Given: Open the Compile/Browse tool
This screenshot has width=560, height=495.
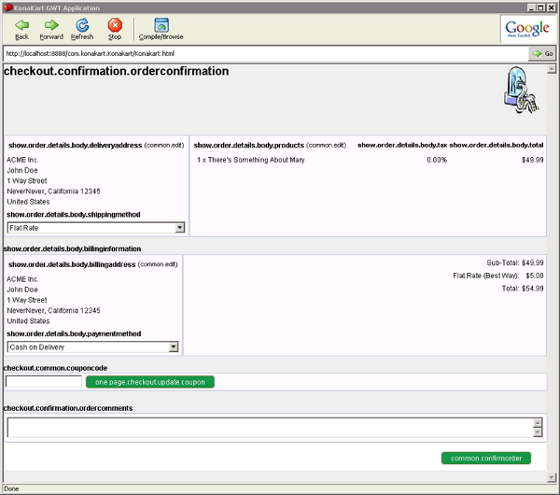Looking at the screenshot, I should tap(161, 25).
